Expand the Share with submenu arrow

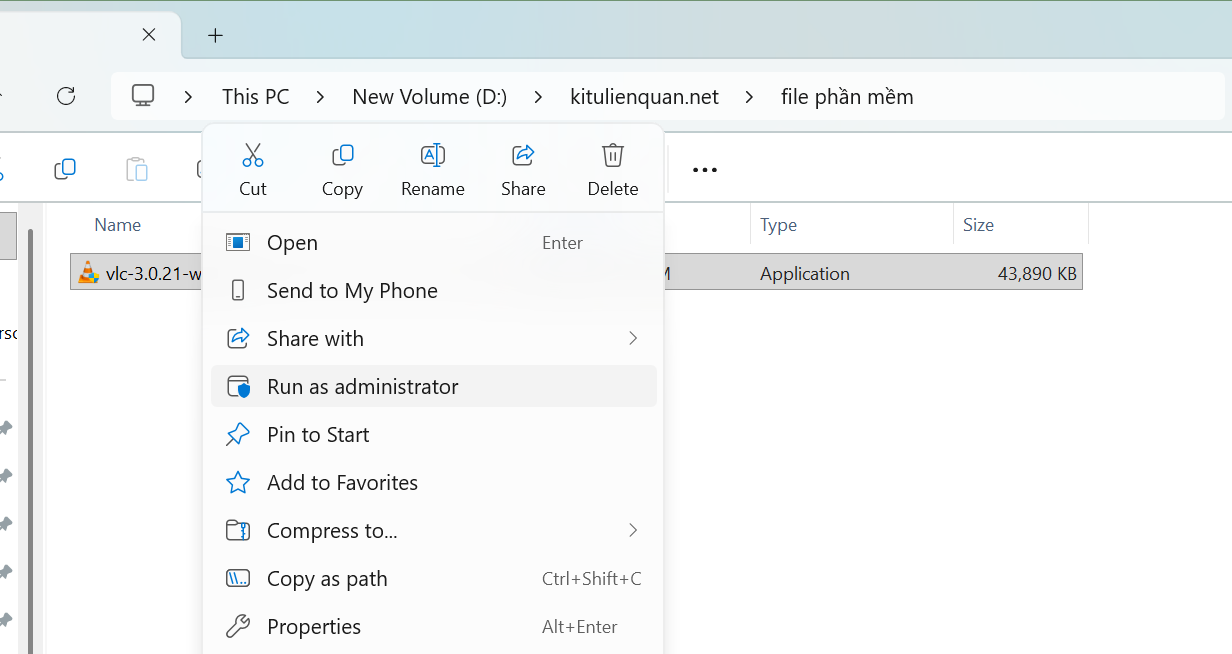[633, 339]
